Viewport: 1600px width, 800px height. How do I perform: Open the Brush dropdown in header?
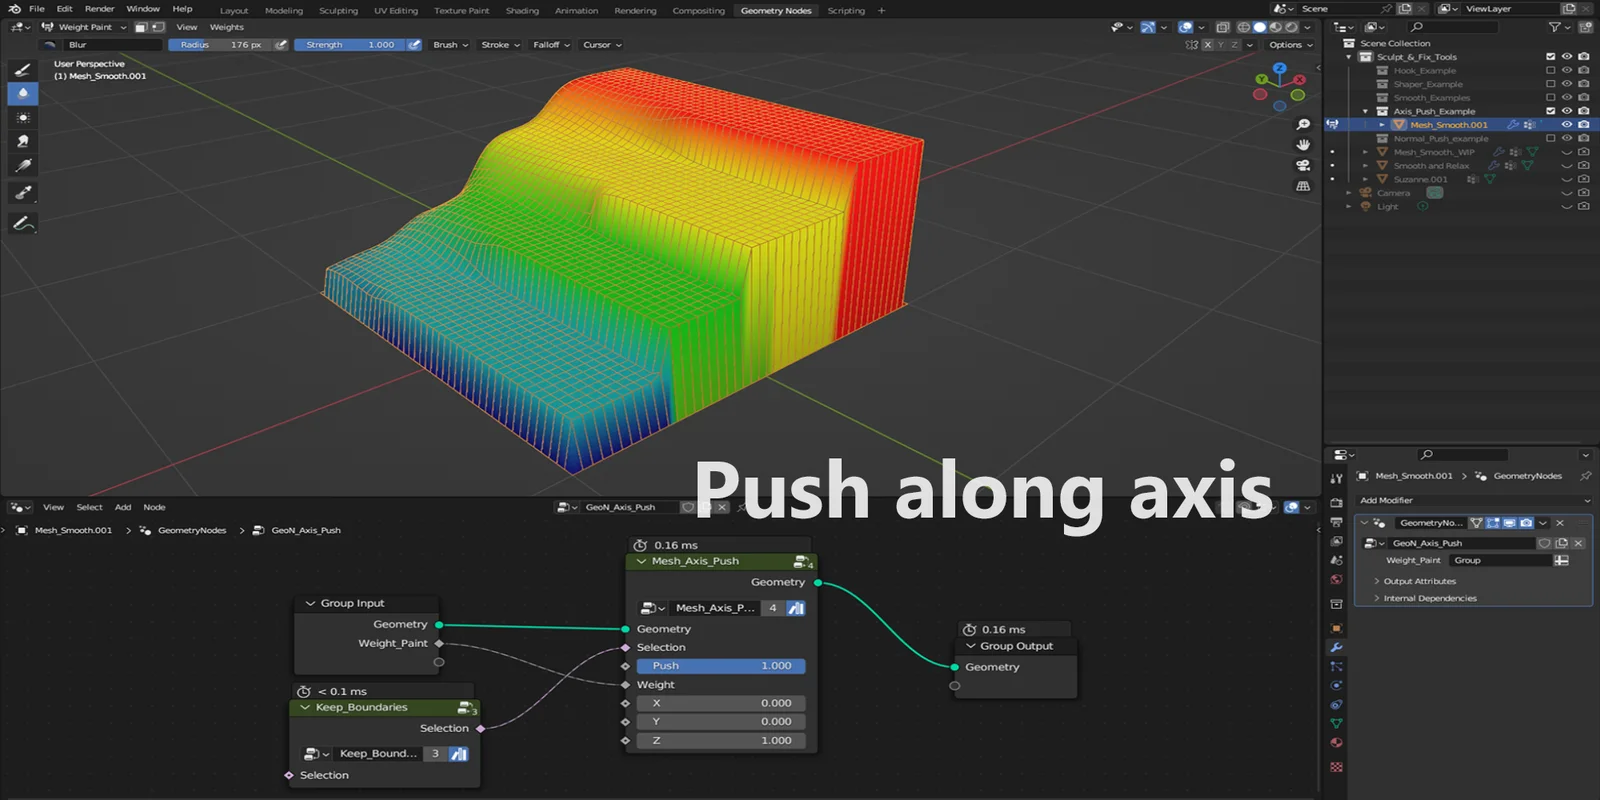(x=450, y=45)
